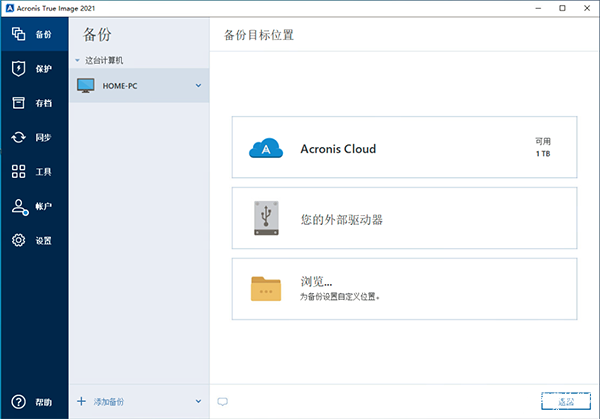Open the 帐户 (Account) section

pyautogui.click(x=33, y=206)
